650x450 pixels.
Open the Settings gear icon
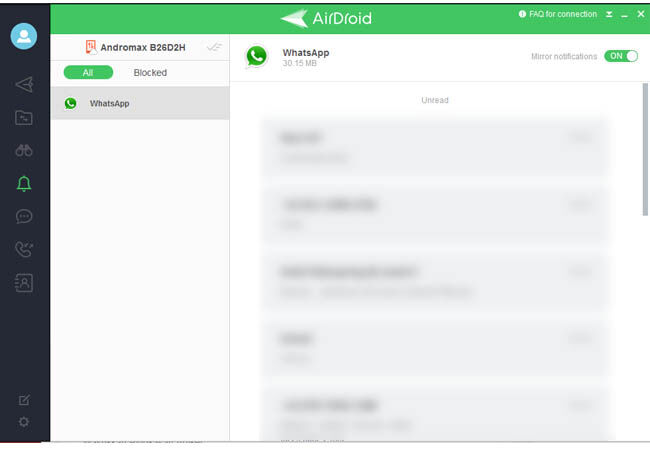[x=24, y=422]
